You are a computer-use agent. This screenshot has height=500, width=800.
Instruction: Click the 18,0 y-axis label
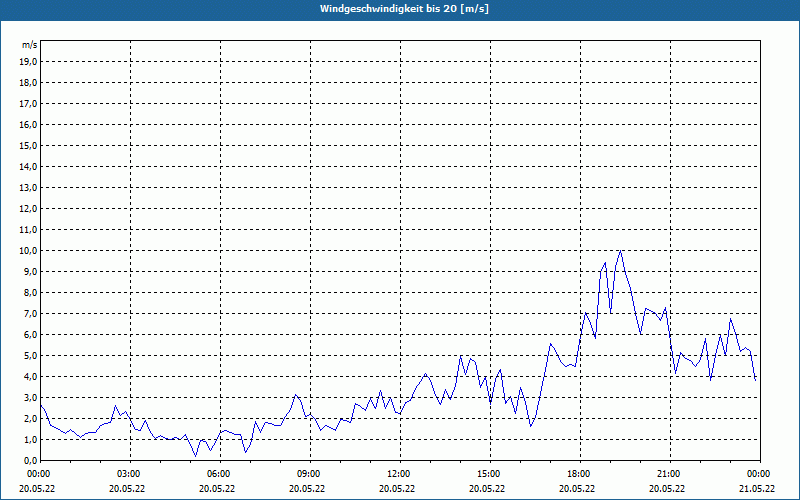[x=28, y=83]
